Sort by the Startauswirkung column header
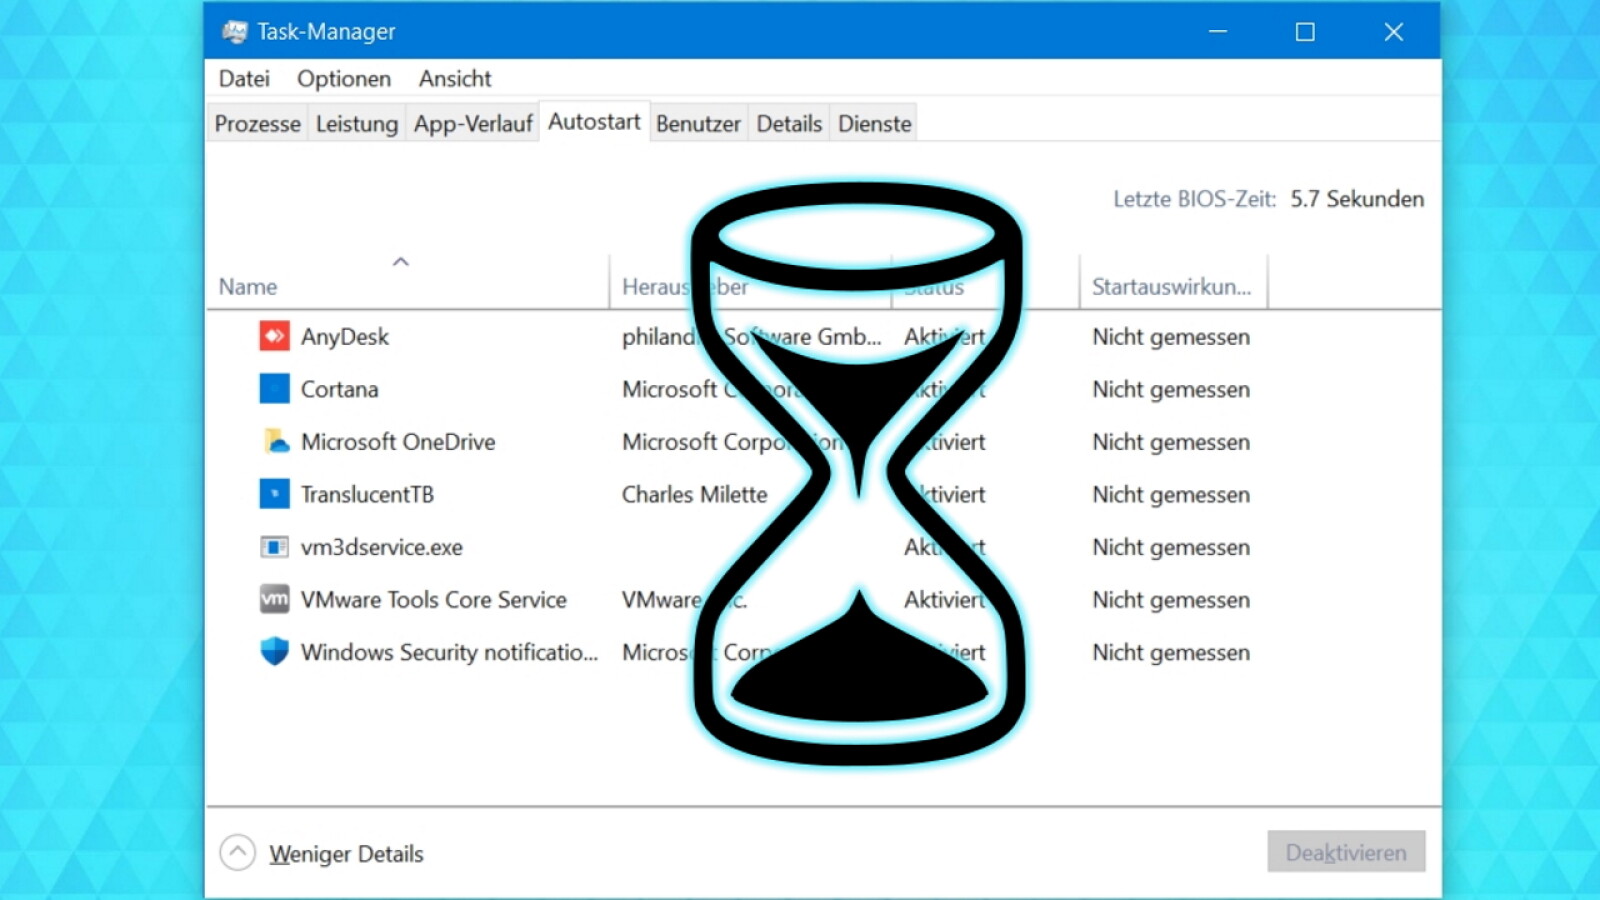This screenshot has height=900, width=1600. 1171,286
